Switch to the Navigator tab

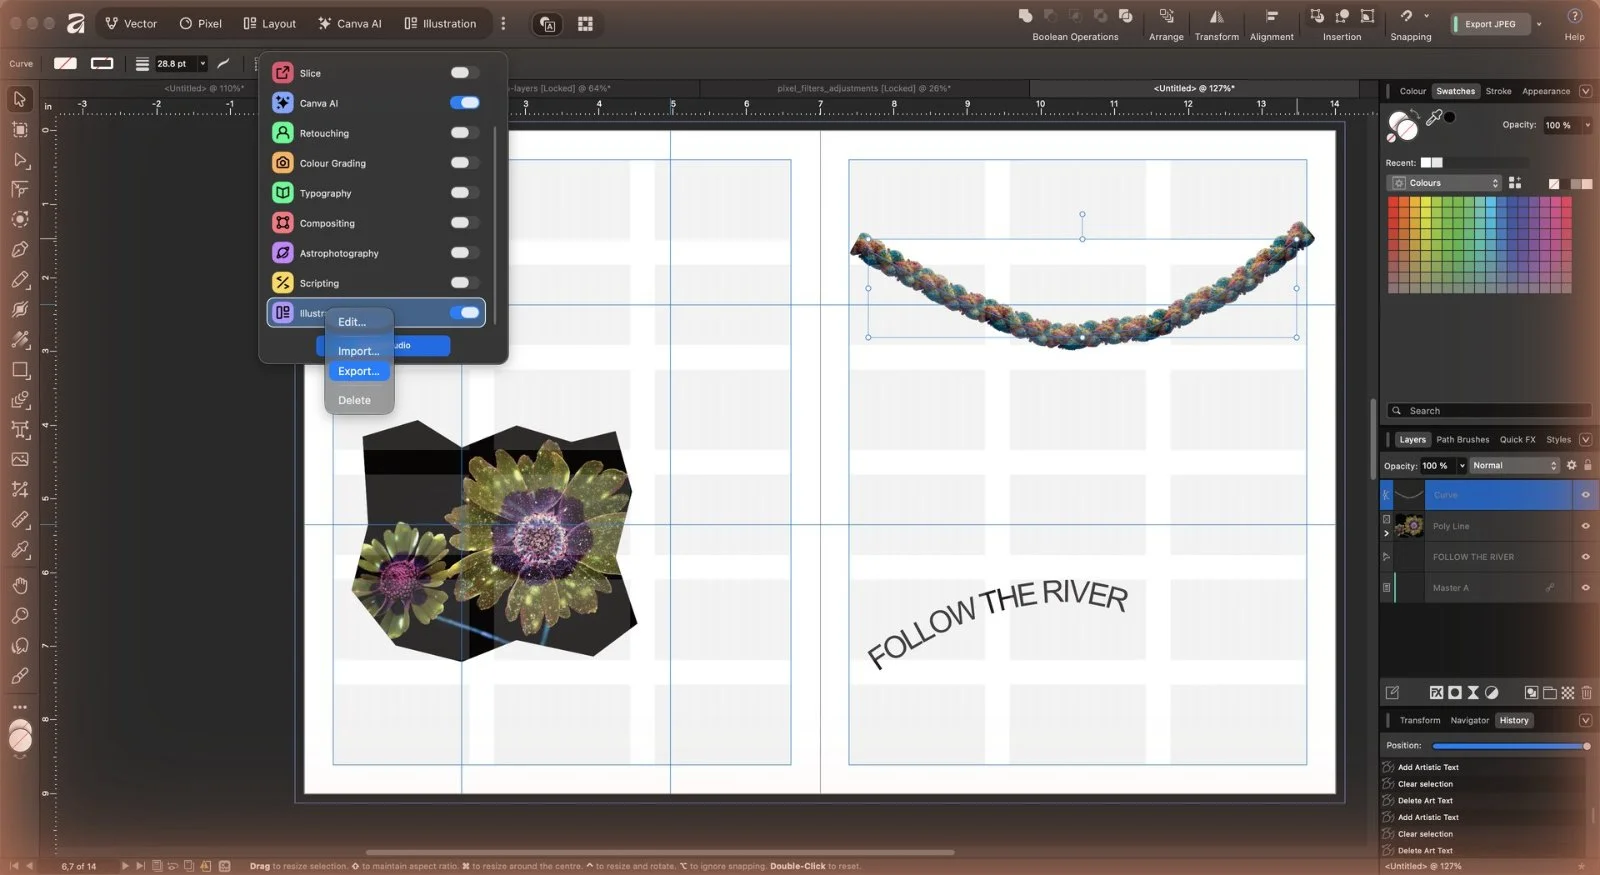tap(1469, 720)
